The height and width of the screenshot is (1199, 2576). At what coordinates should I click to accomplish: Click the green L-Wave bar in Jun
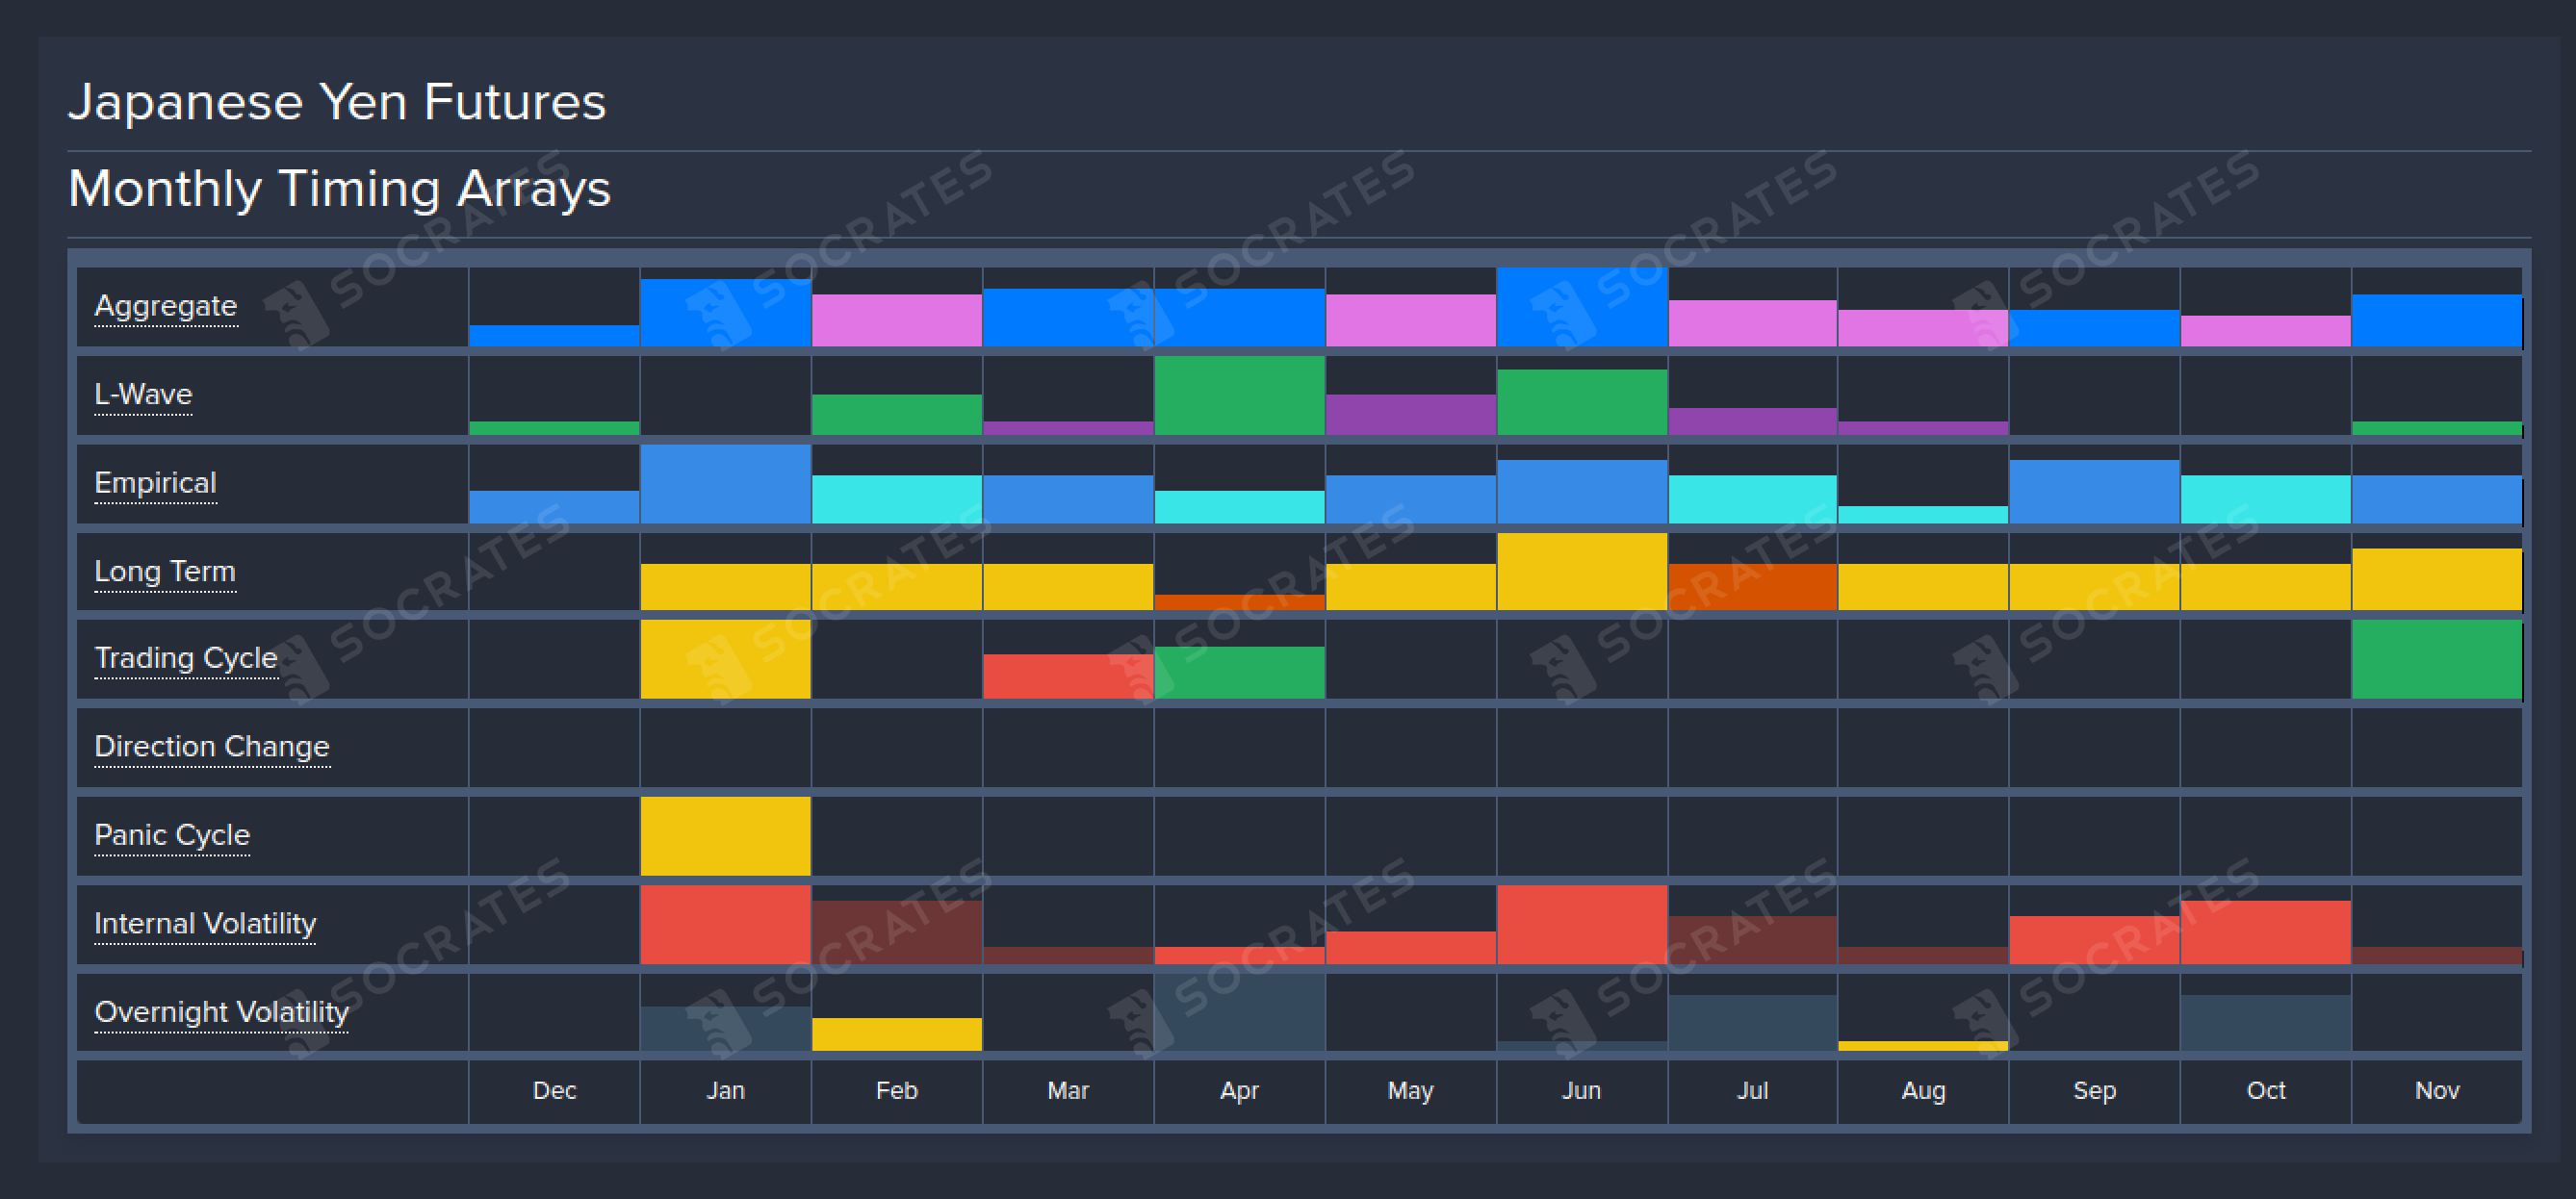(1581, 402)
